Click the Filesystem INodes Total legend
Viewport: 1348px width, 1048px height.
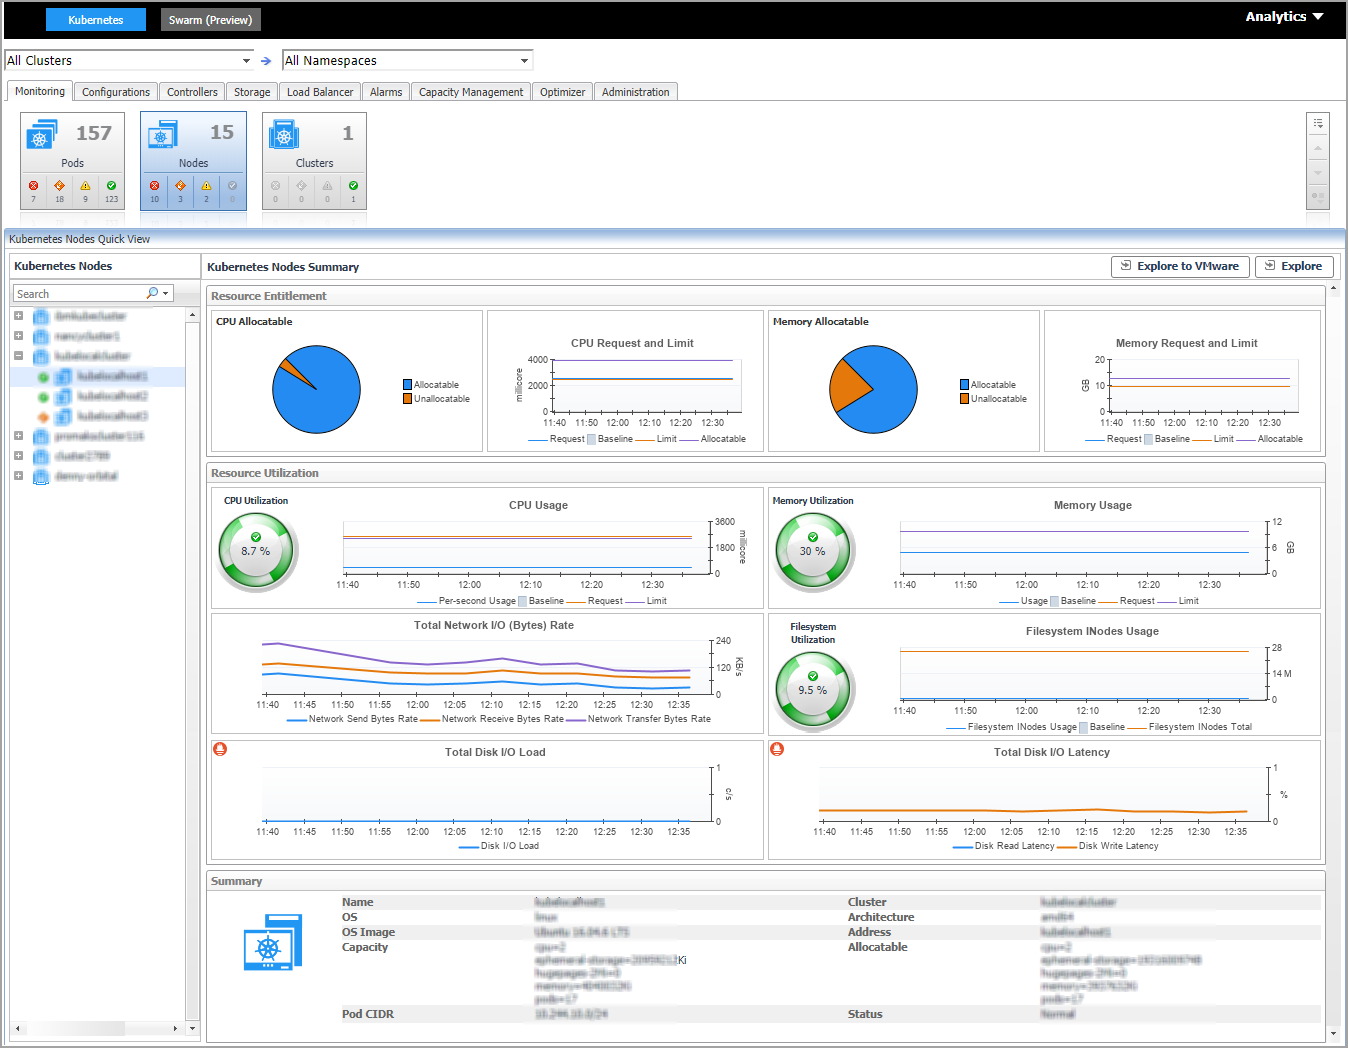pos(1189,727)
